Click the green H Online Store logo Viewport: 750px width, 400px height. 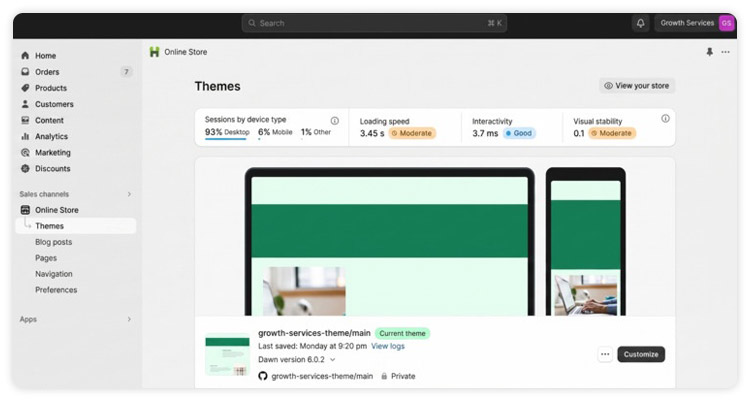[x=154, y=52]
